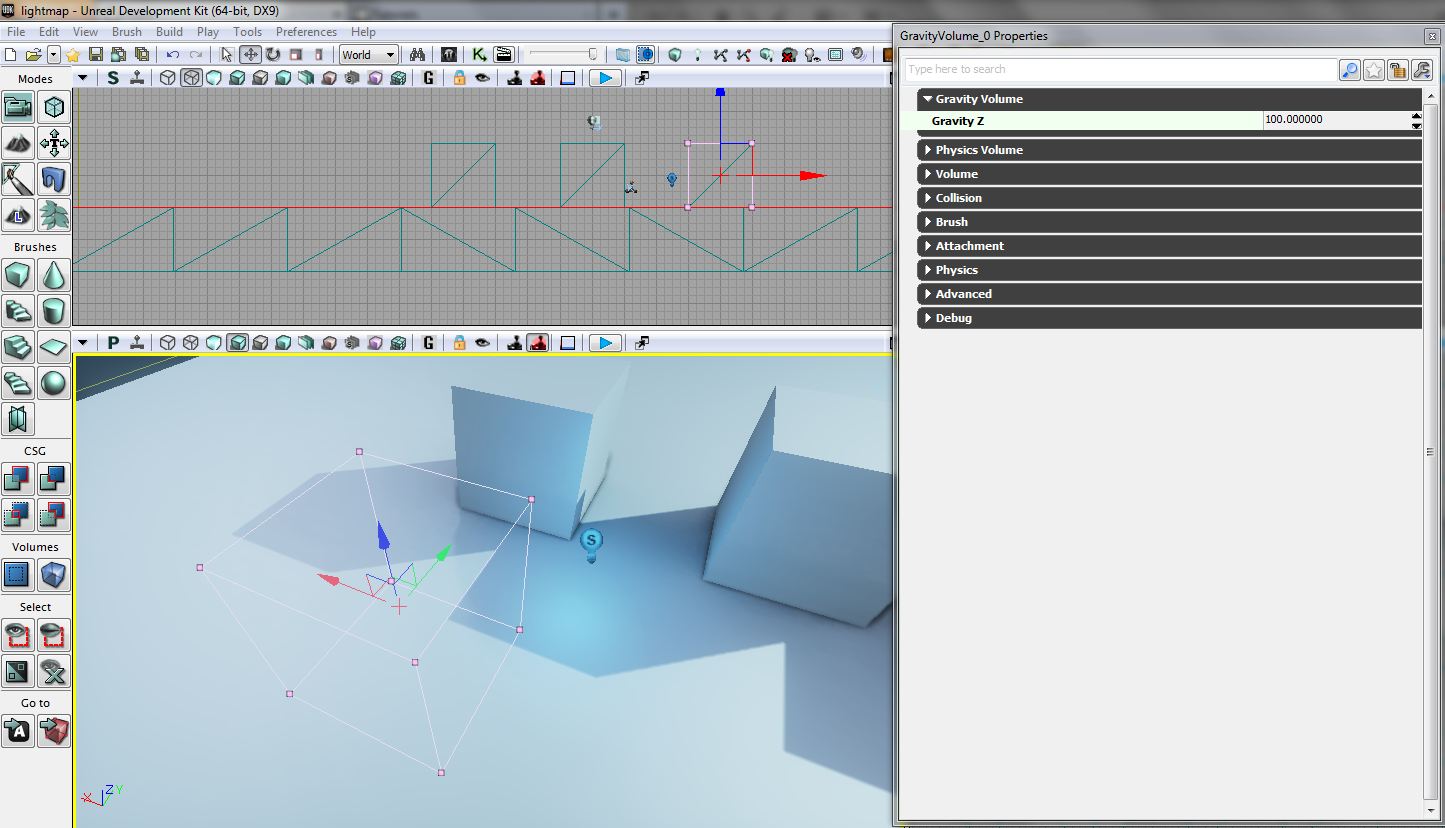The width and height of the screenshot is (1445, 828).
Task: Select the Sphere brush builder
Action: click(x=54, y=383)
